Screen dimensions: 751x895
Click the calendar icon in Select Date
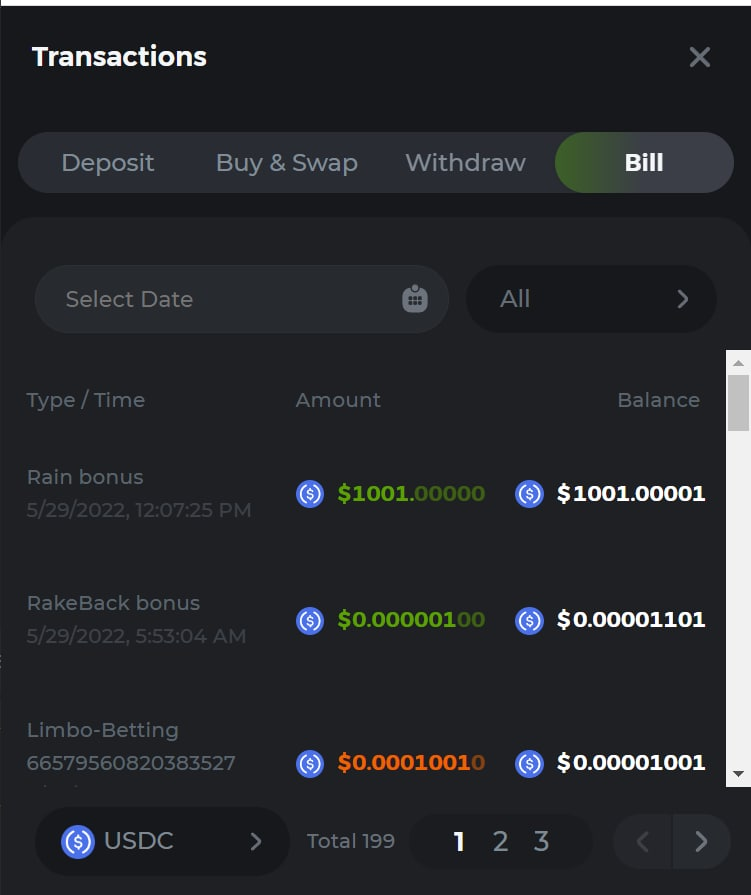(415, 299)
